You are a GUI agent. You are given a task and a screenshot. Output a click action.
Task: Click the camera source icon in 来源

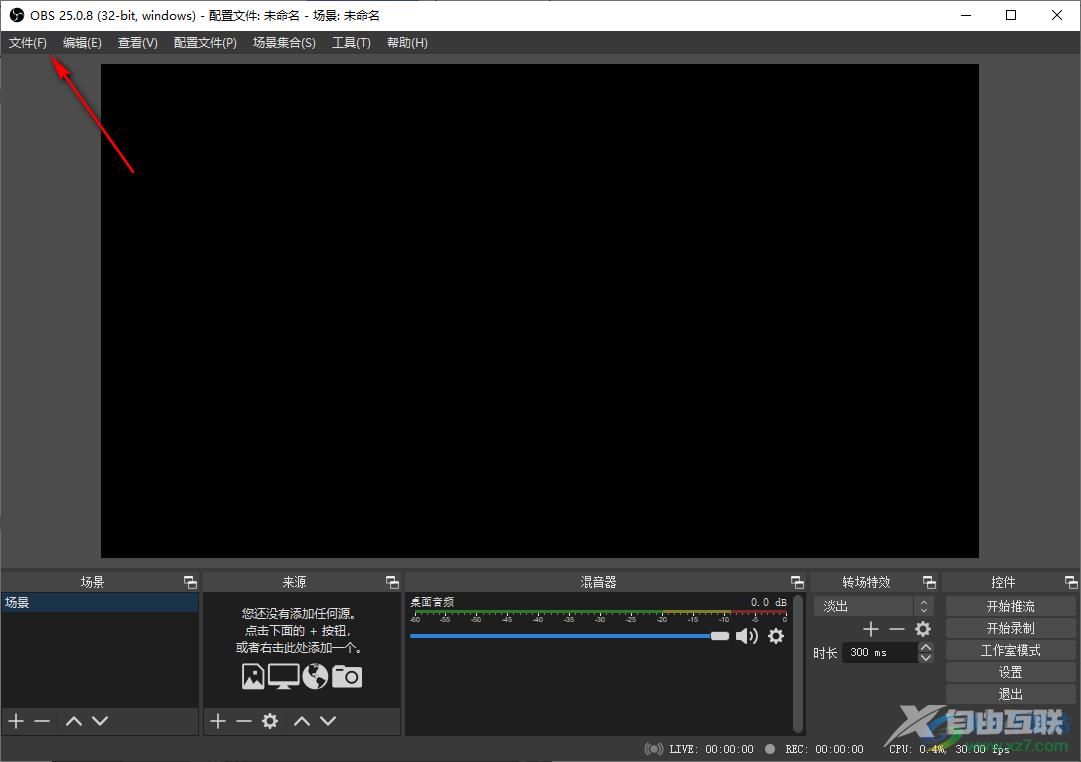tap(347, 676)
